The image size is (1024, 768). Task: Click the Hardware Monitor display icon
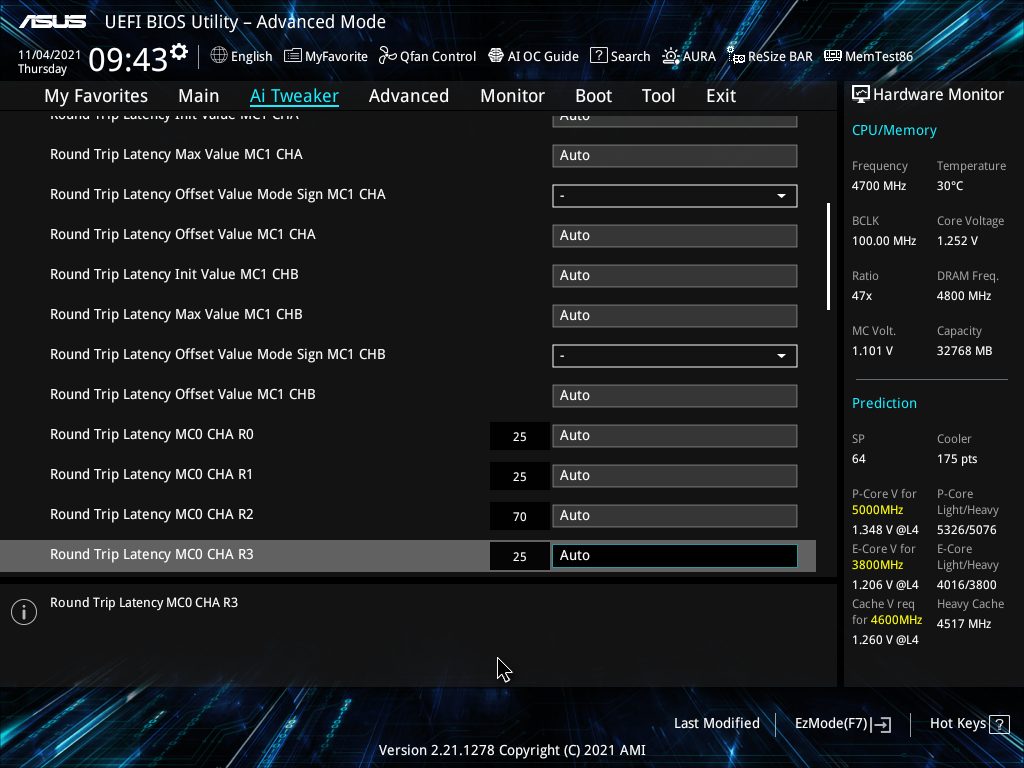861,95
